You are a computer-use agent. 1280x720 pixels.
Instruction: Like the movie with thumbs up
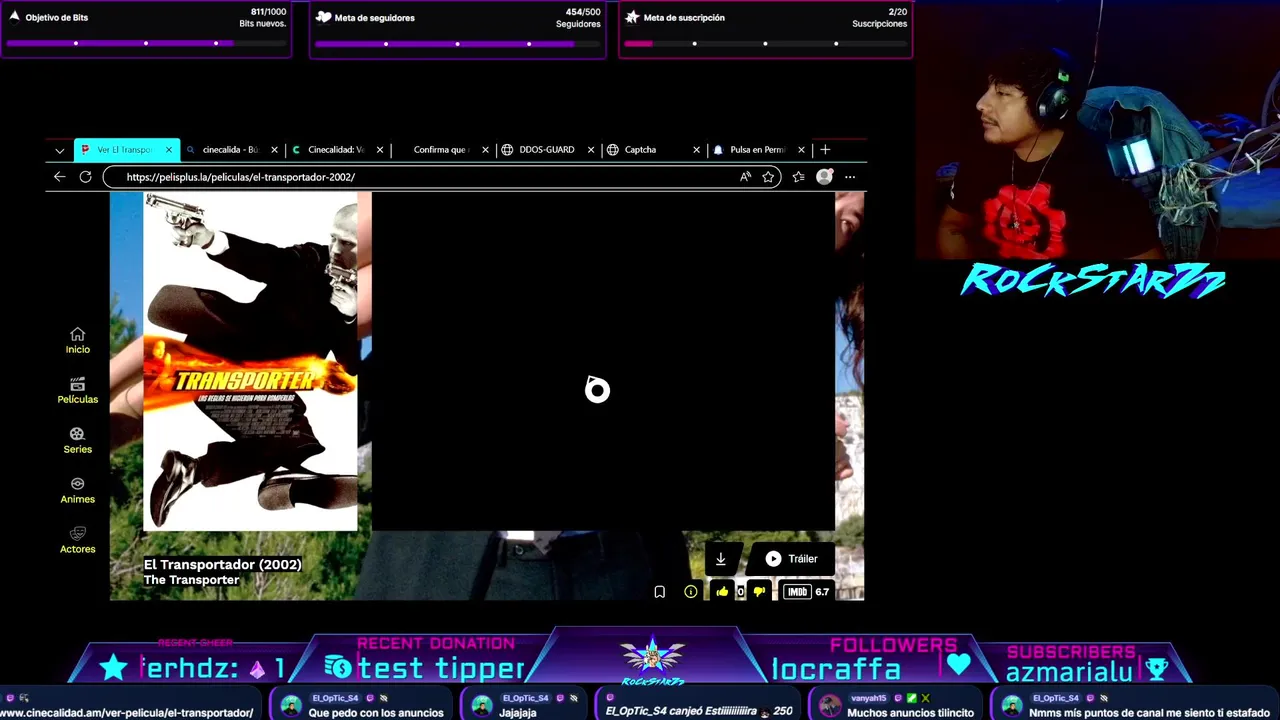tap(722, 592)
